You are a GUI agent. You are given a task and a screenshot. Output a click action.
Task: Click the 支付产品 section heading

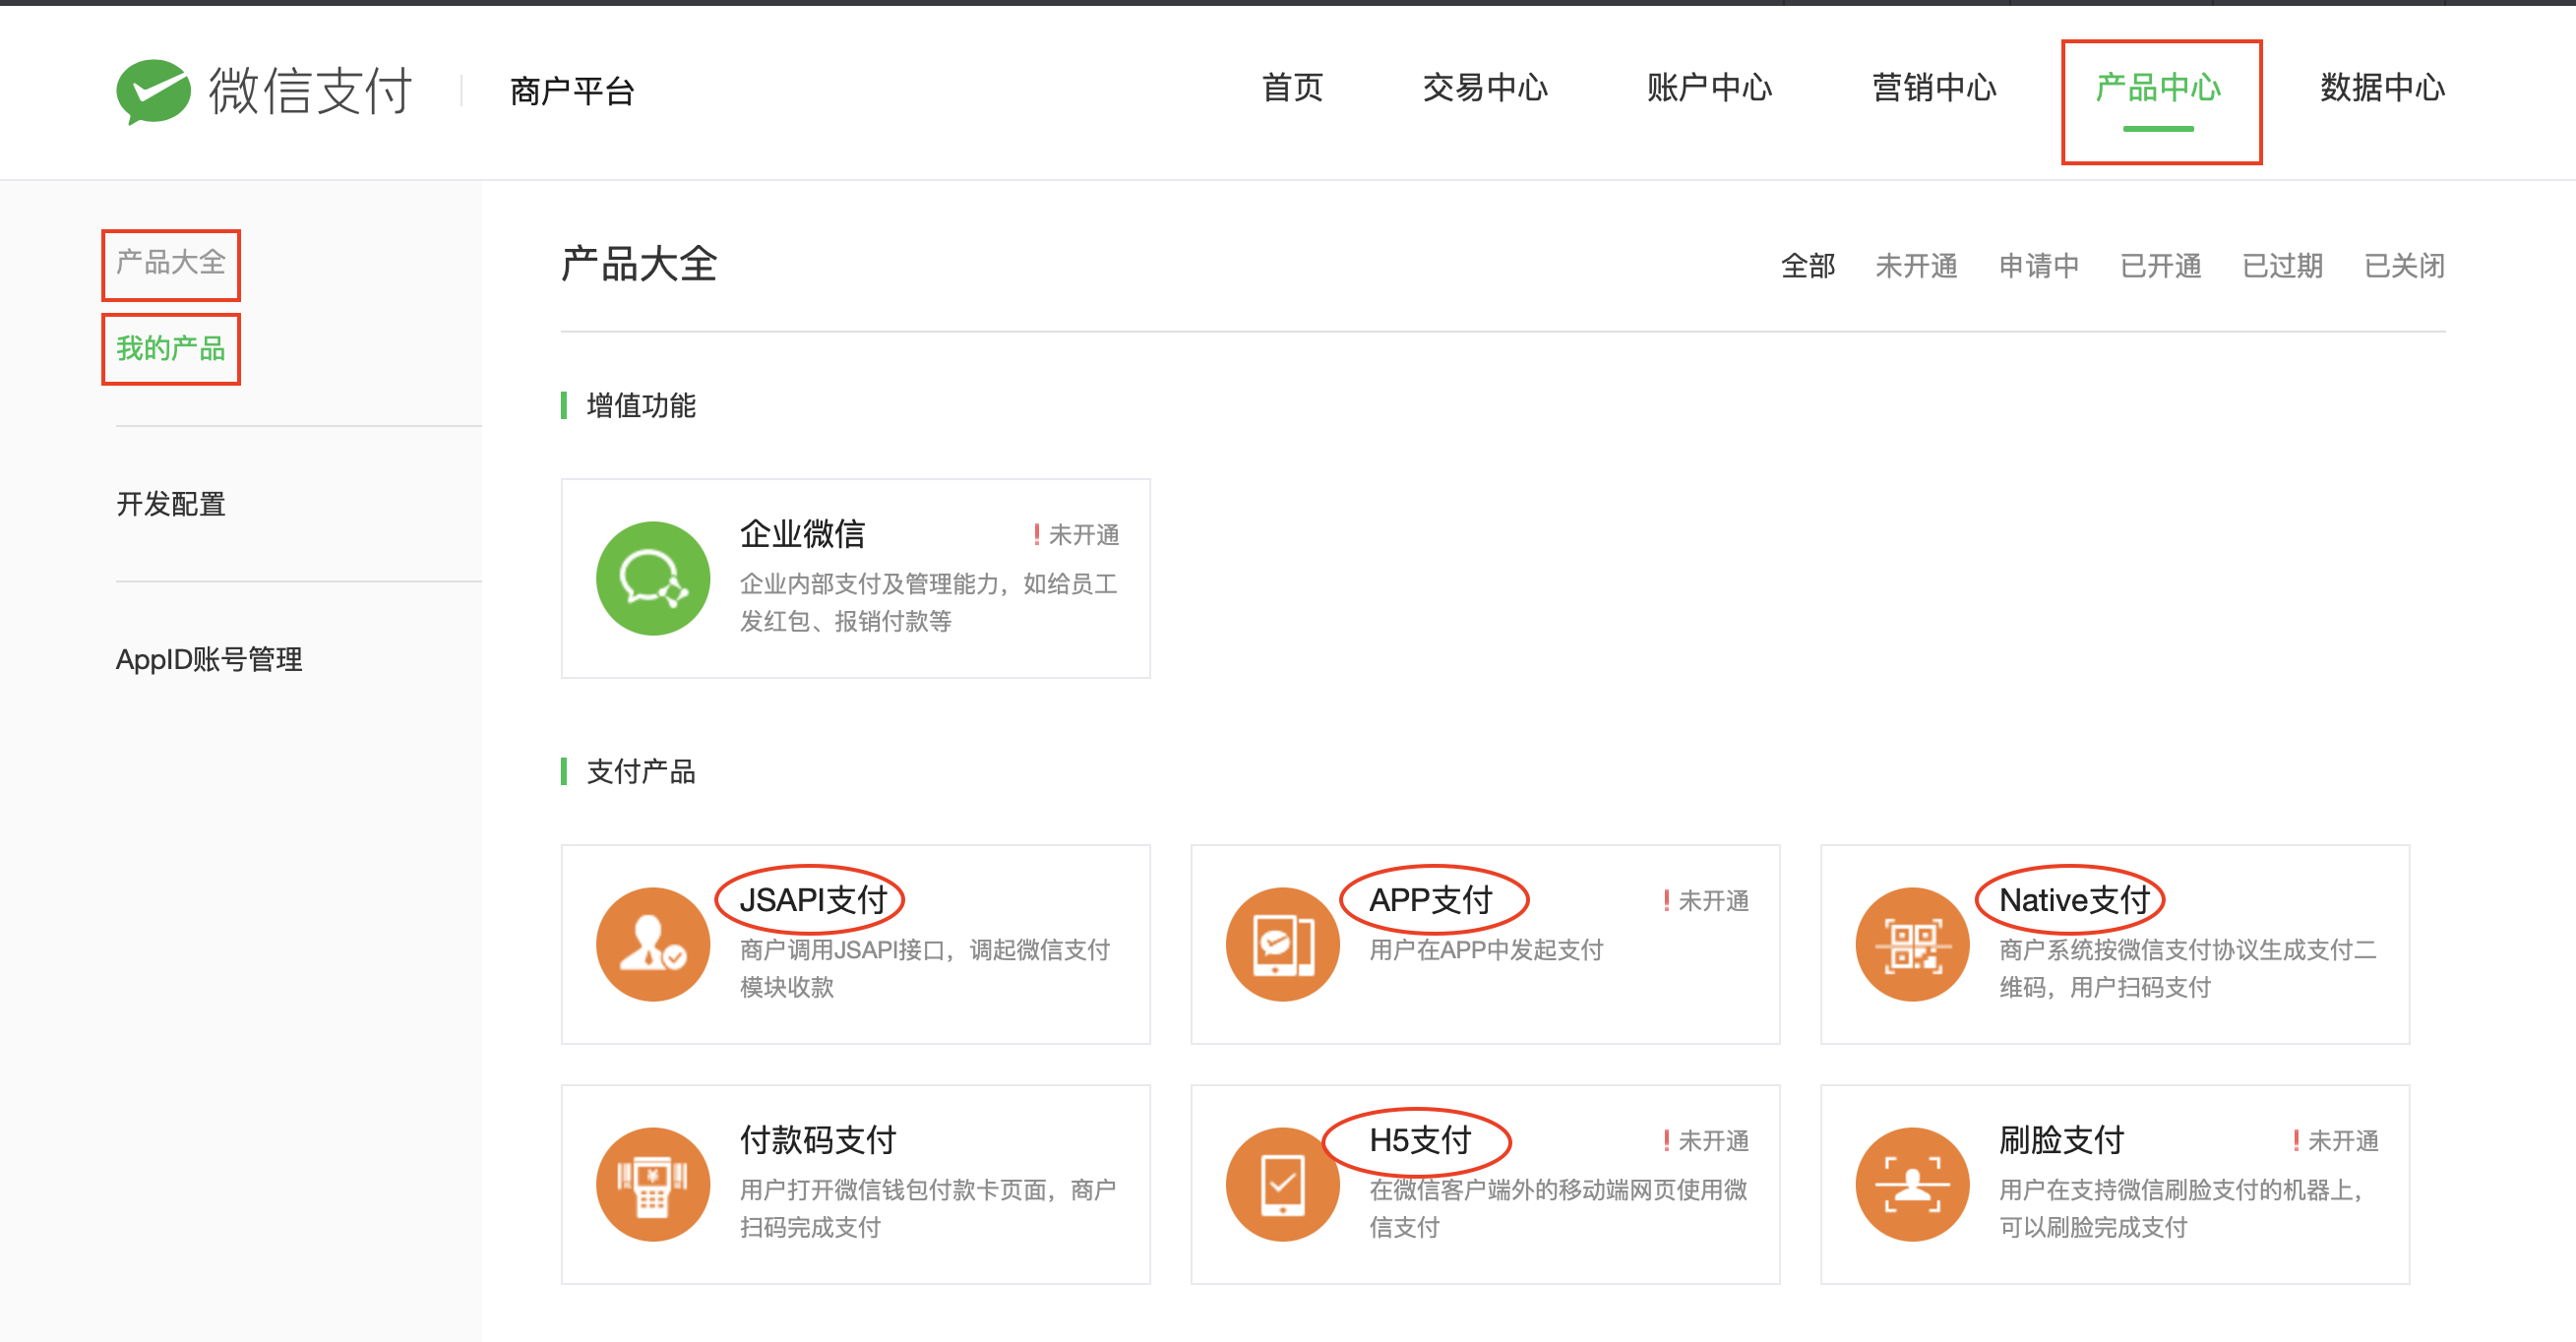tap(641, 772)
